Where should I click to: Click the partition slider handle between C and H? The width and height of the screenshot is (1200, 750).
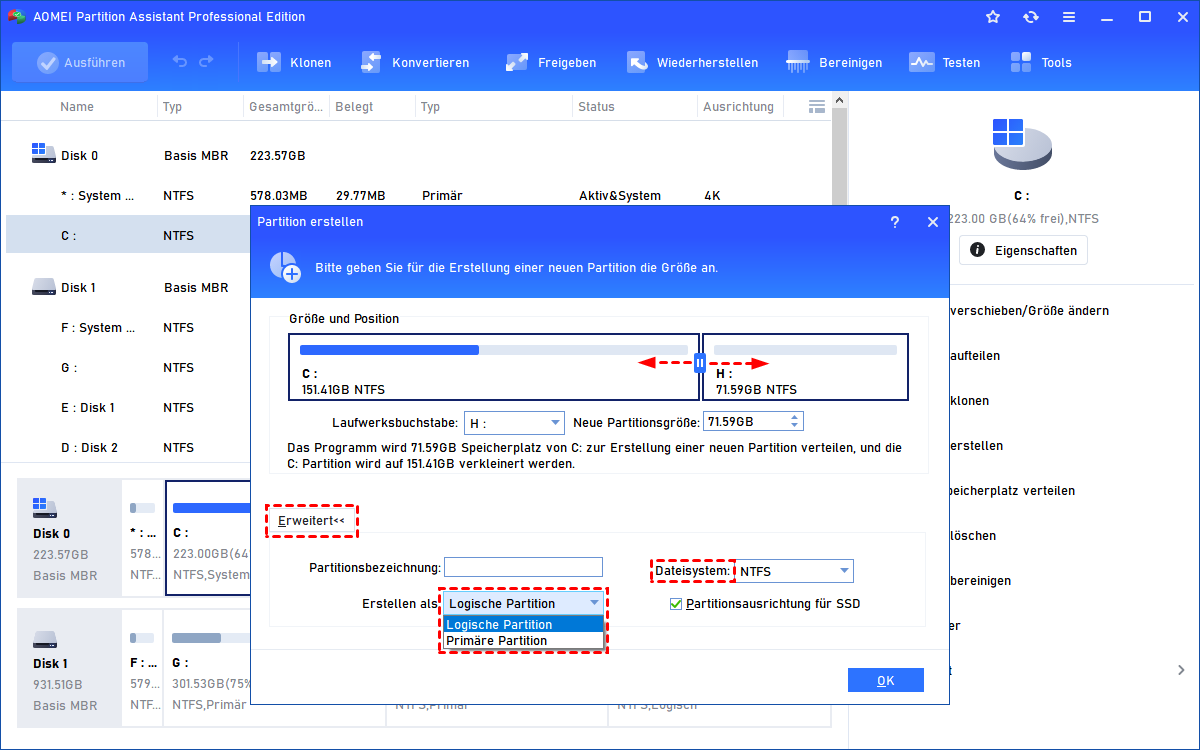click(700, 364)
